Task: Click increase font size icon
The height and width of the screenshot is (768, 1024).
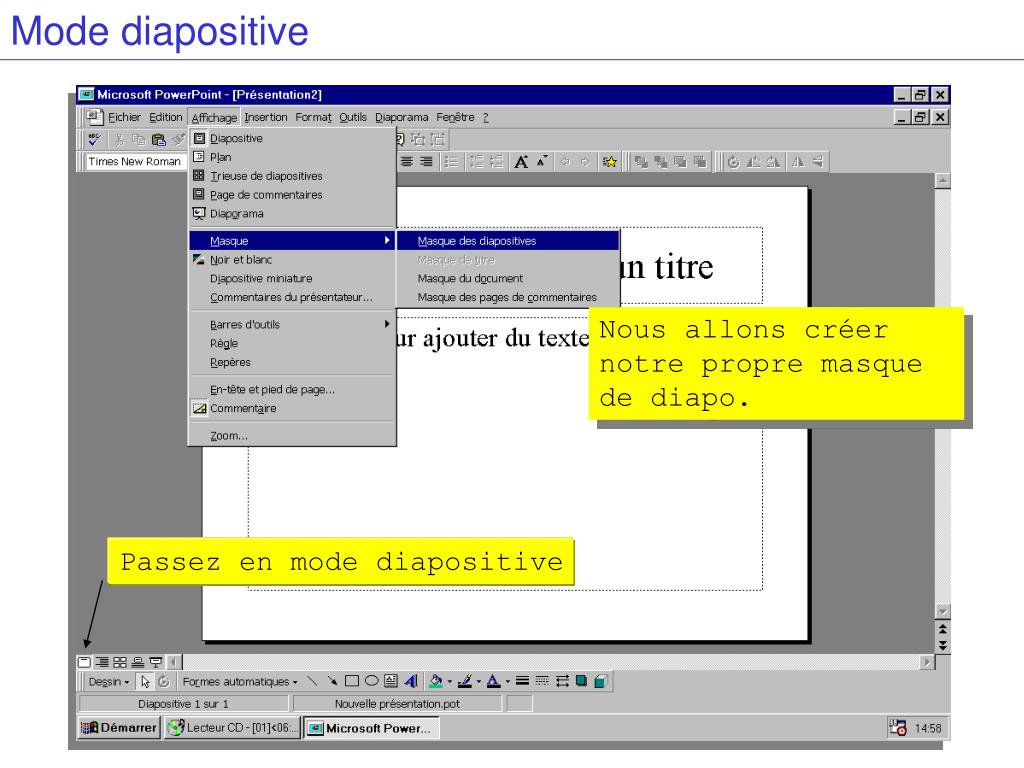Action: click(521, 162)
